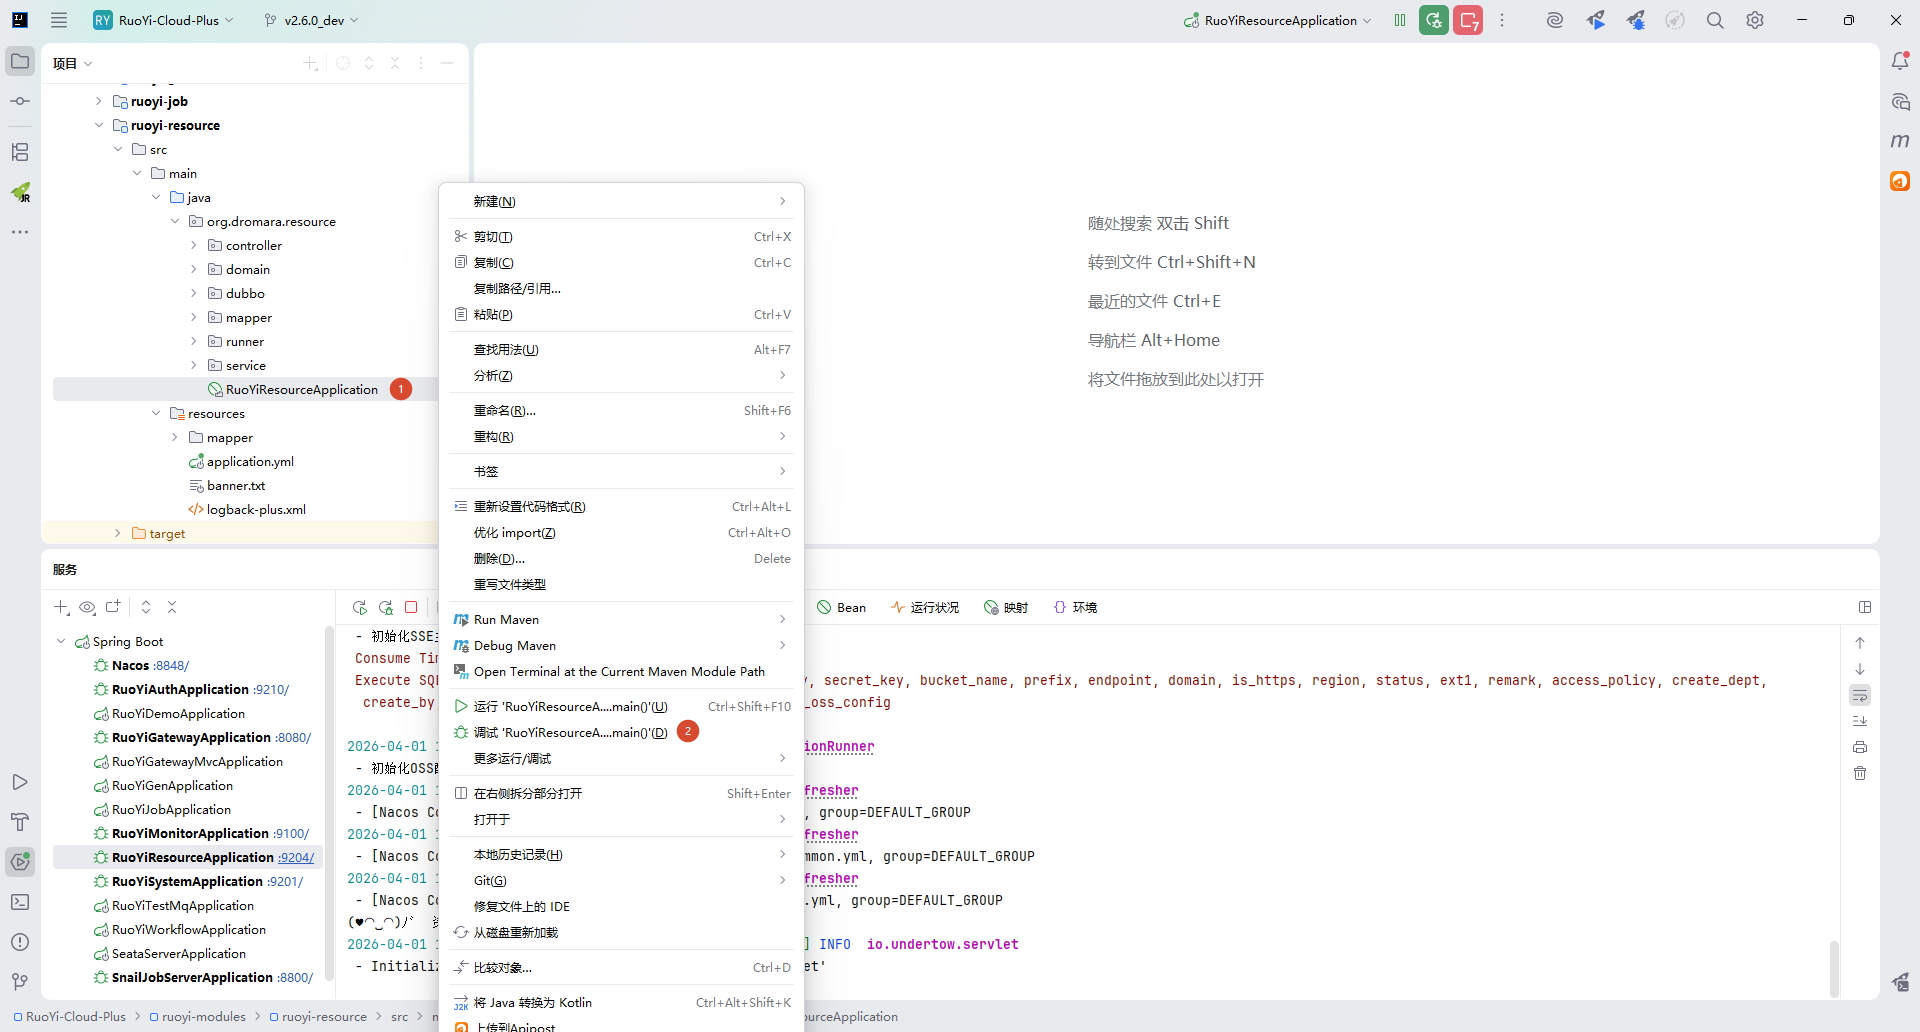Open Notifications bell in right sidebar

(1900, 62)
